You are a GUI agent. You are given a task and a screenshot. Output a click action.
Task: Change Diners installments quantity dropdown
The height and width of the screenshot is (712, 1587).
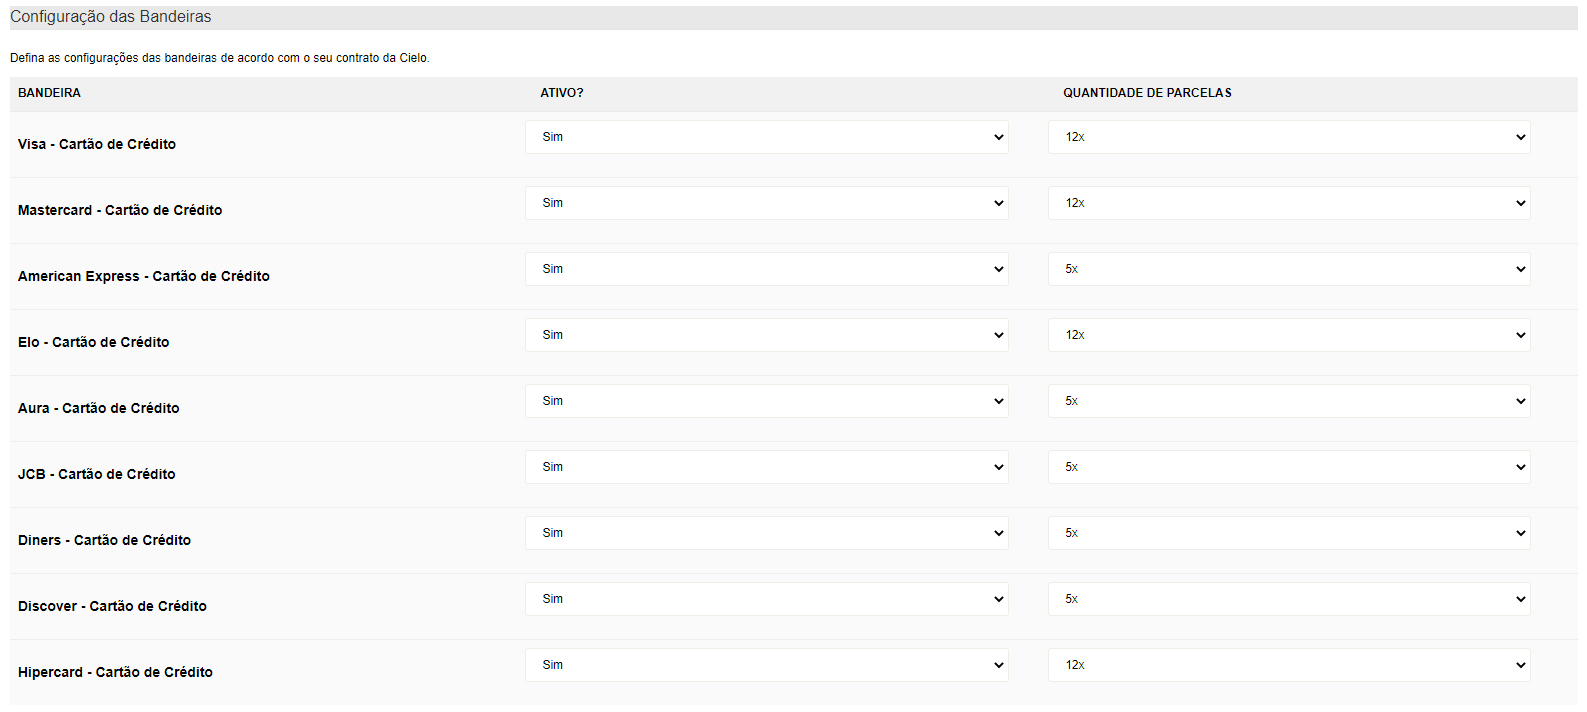coord(1288,533)
